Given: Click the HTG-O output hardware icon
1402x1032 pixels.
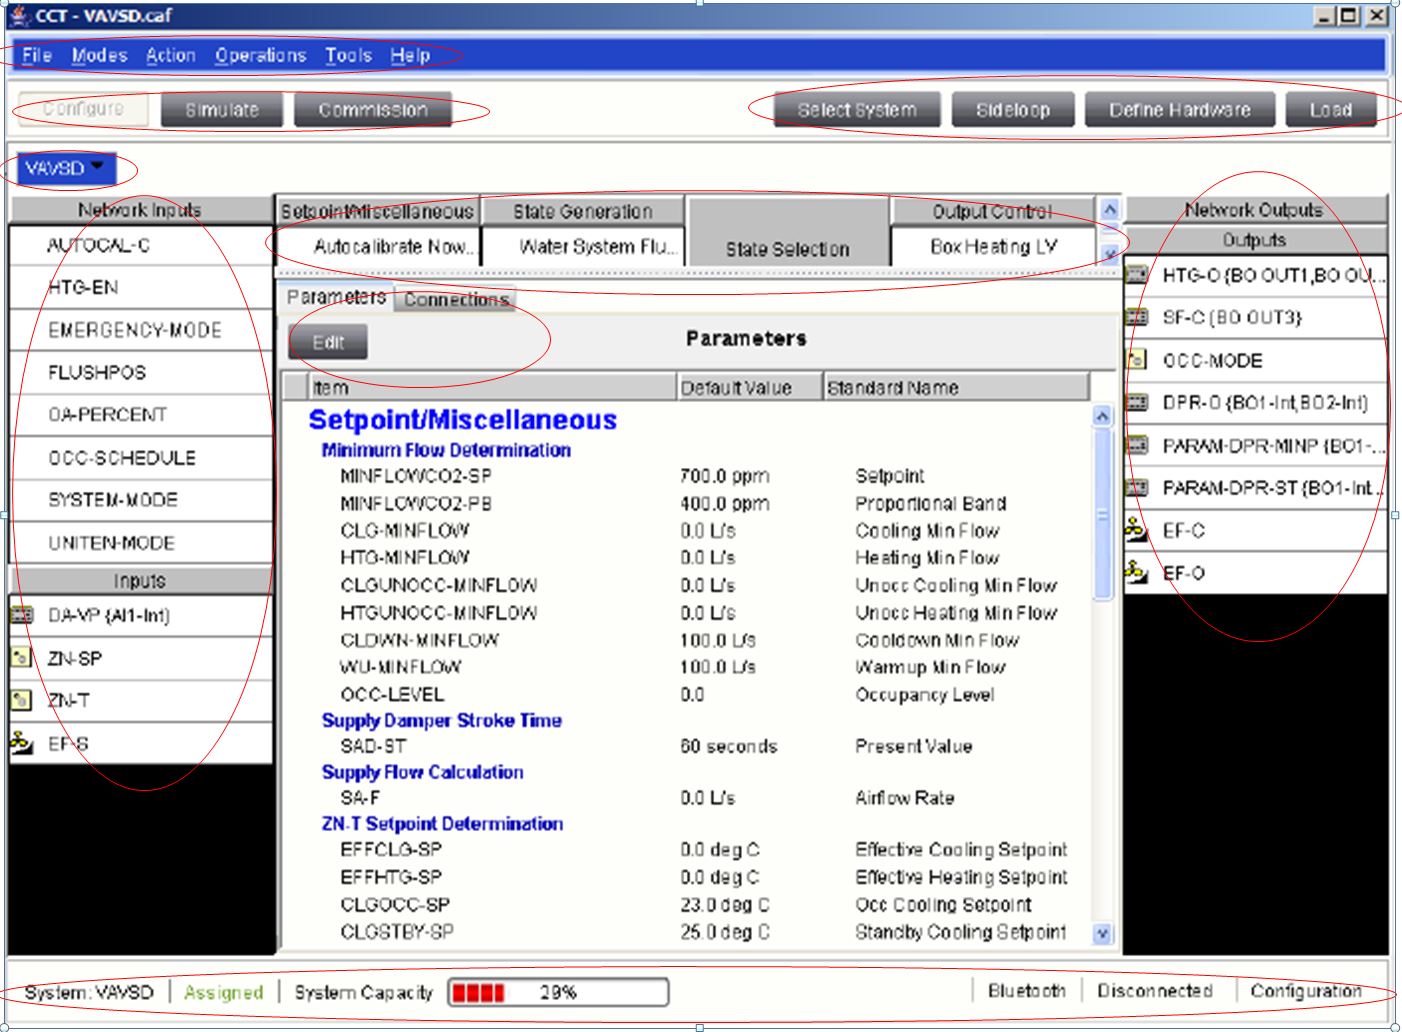Looking at the screenshot, I should tap(1137, 275).
